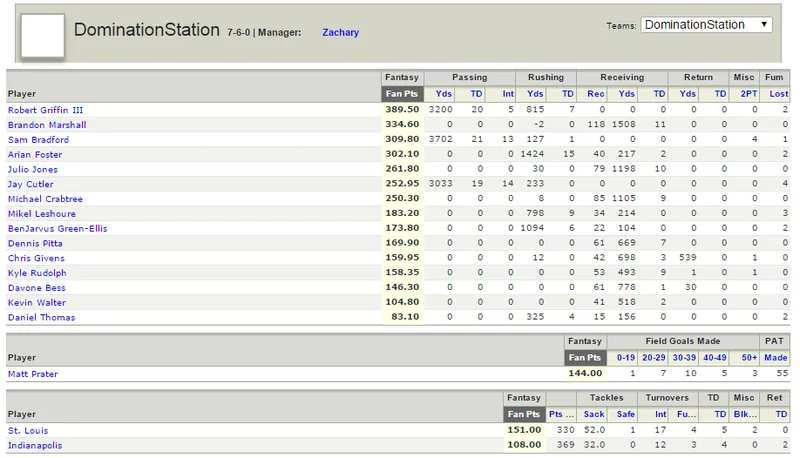Open the Teams dropdown showing DominationStation
This screenshot has width=800, height=458.
point(706,24)
